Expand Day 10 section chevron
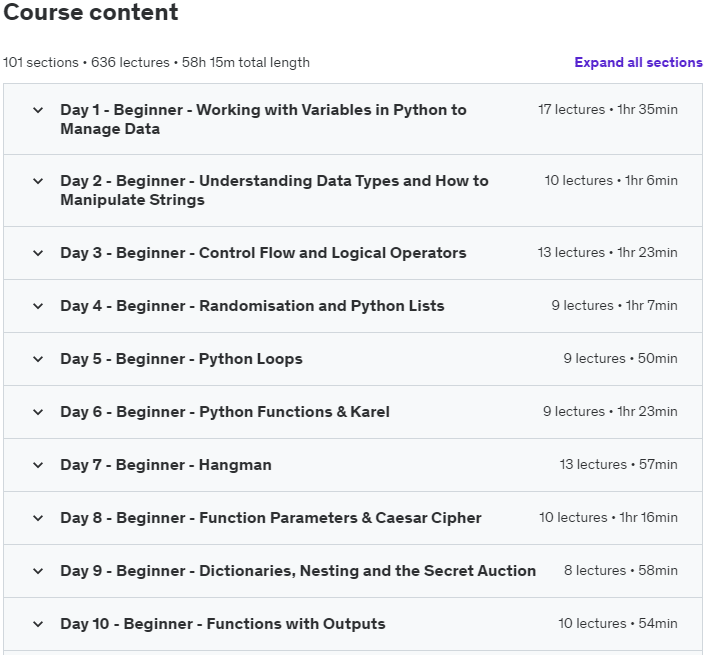 pyautogui.click(x=38, y=624)
